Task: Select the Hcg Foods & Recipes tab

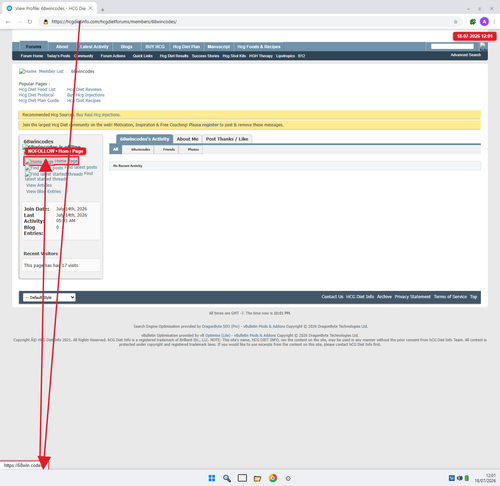Action: (x=259, y=47)
